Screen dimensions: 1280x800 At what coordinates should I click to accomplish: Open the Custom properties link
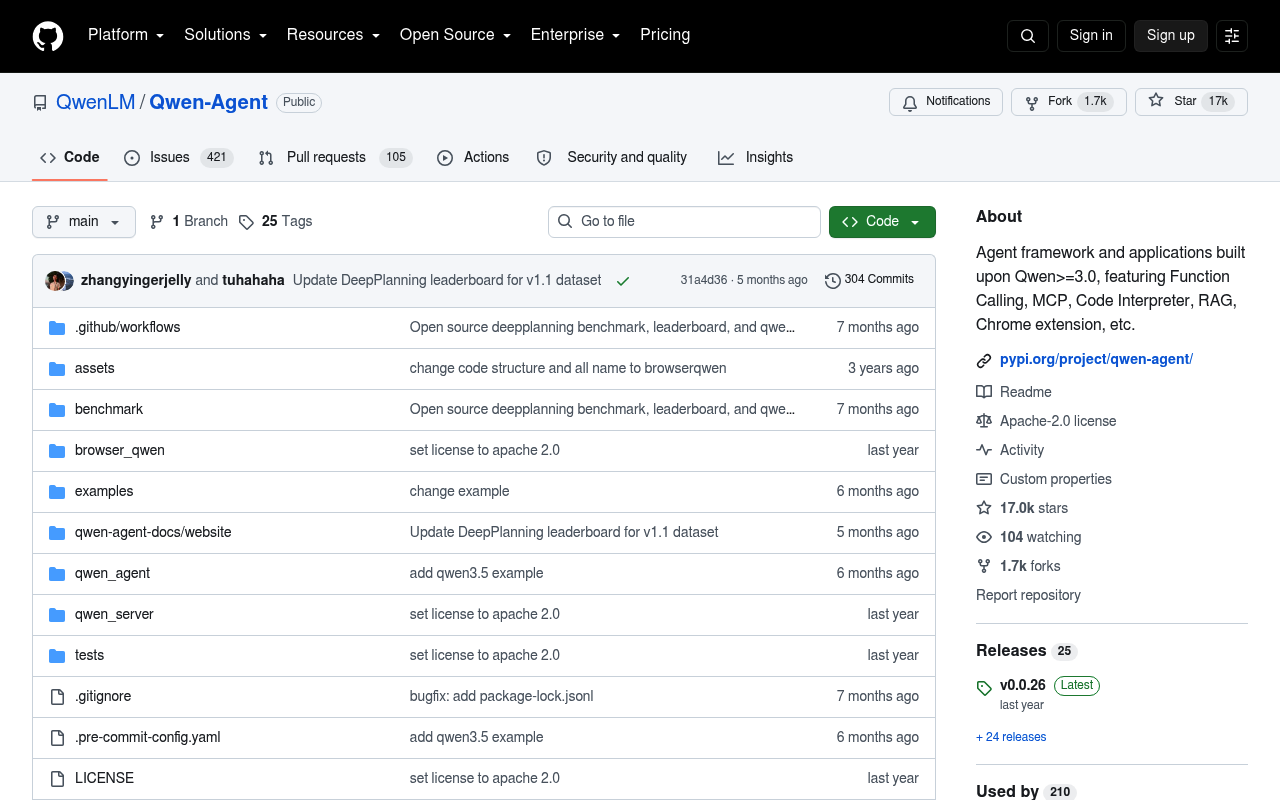[x=1044, y=480]
